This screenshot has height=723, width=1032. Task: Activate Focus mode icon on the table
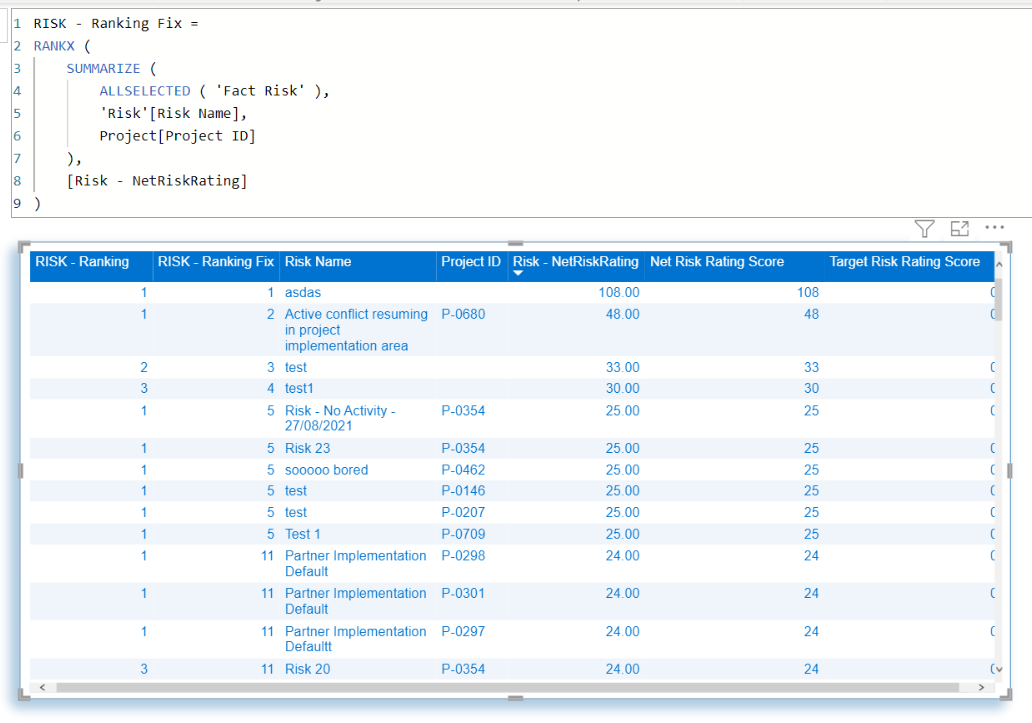coord(960,228)
